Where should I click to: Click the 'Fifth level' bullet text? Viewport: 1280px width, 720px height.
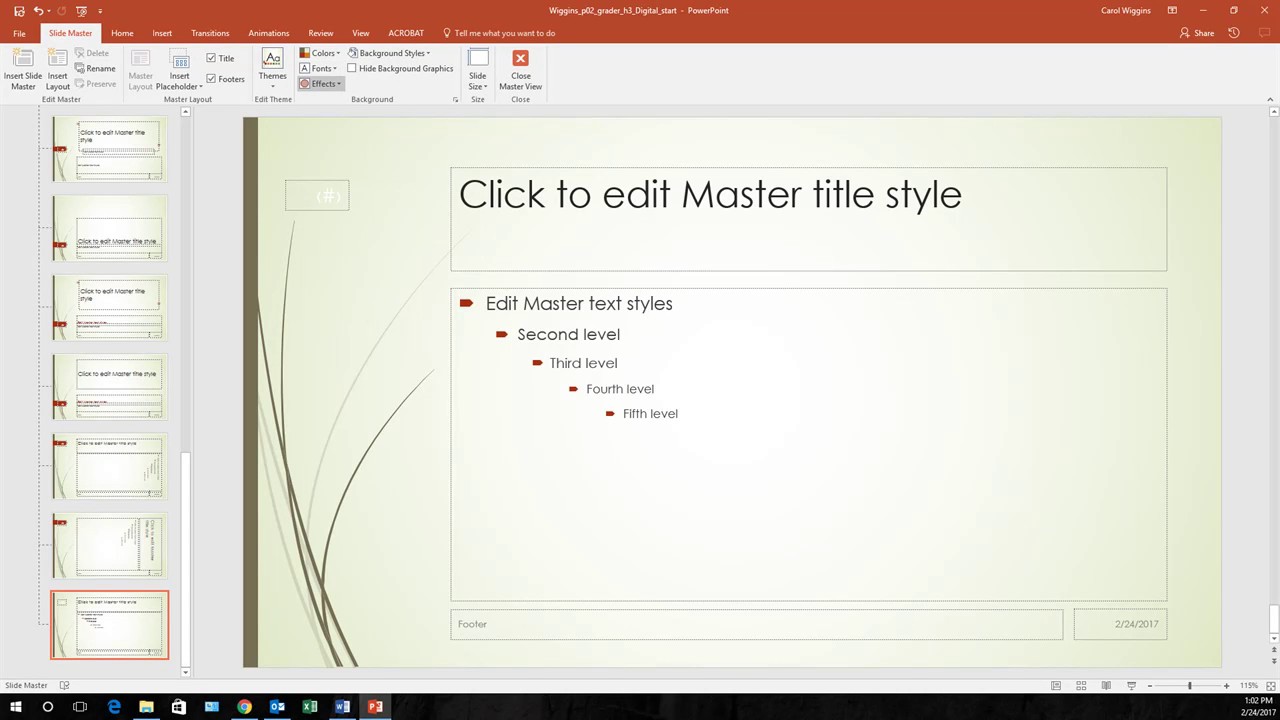650,413
